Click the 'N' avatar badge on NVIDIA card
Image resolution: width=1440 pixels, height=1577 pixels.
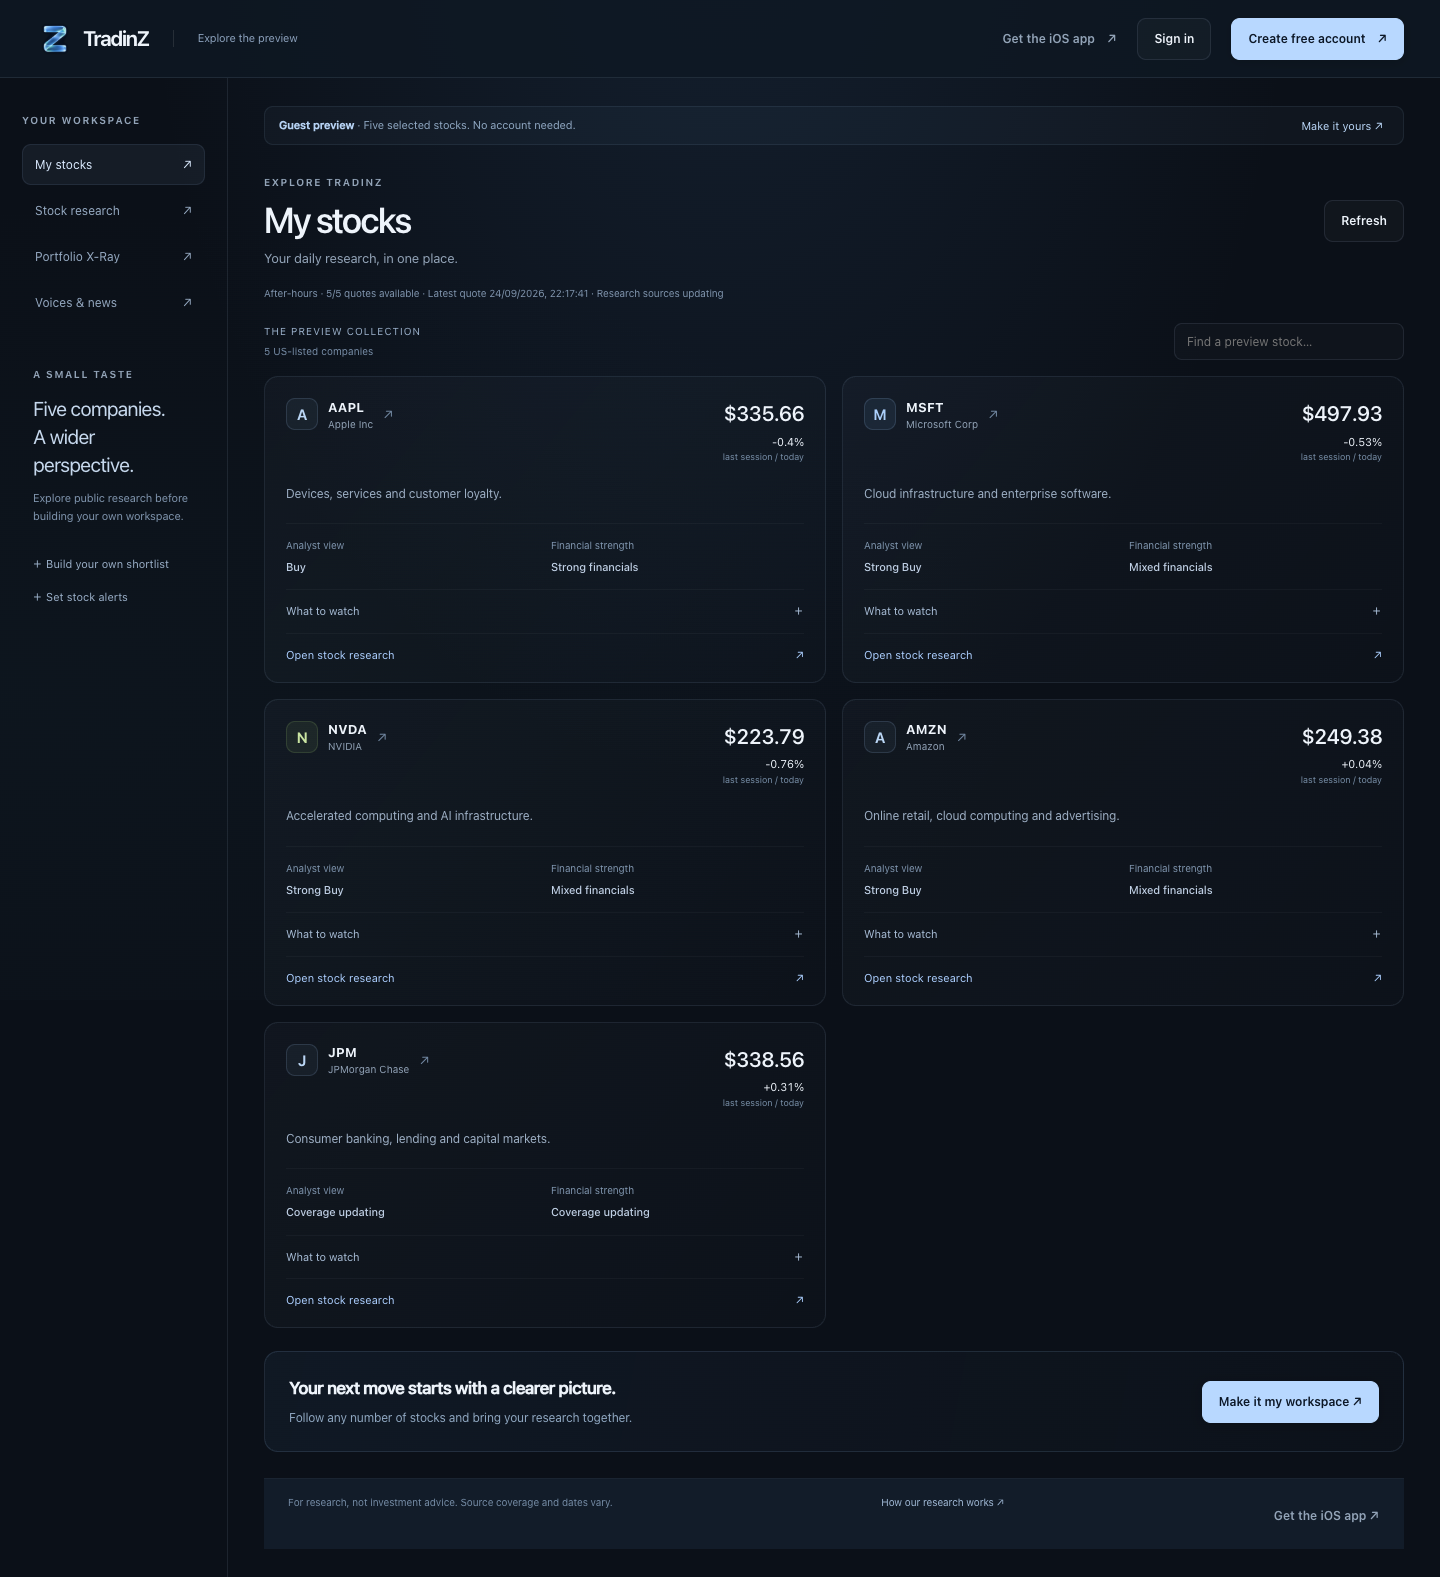(302, 737)
